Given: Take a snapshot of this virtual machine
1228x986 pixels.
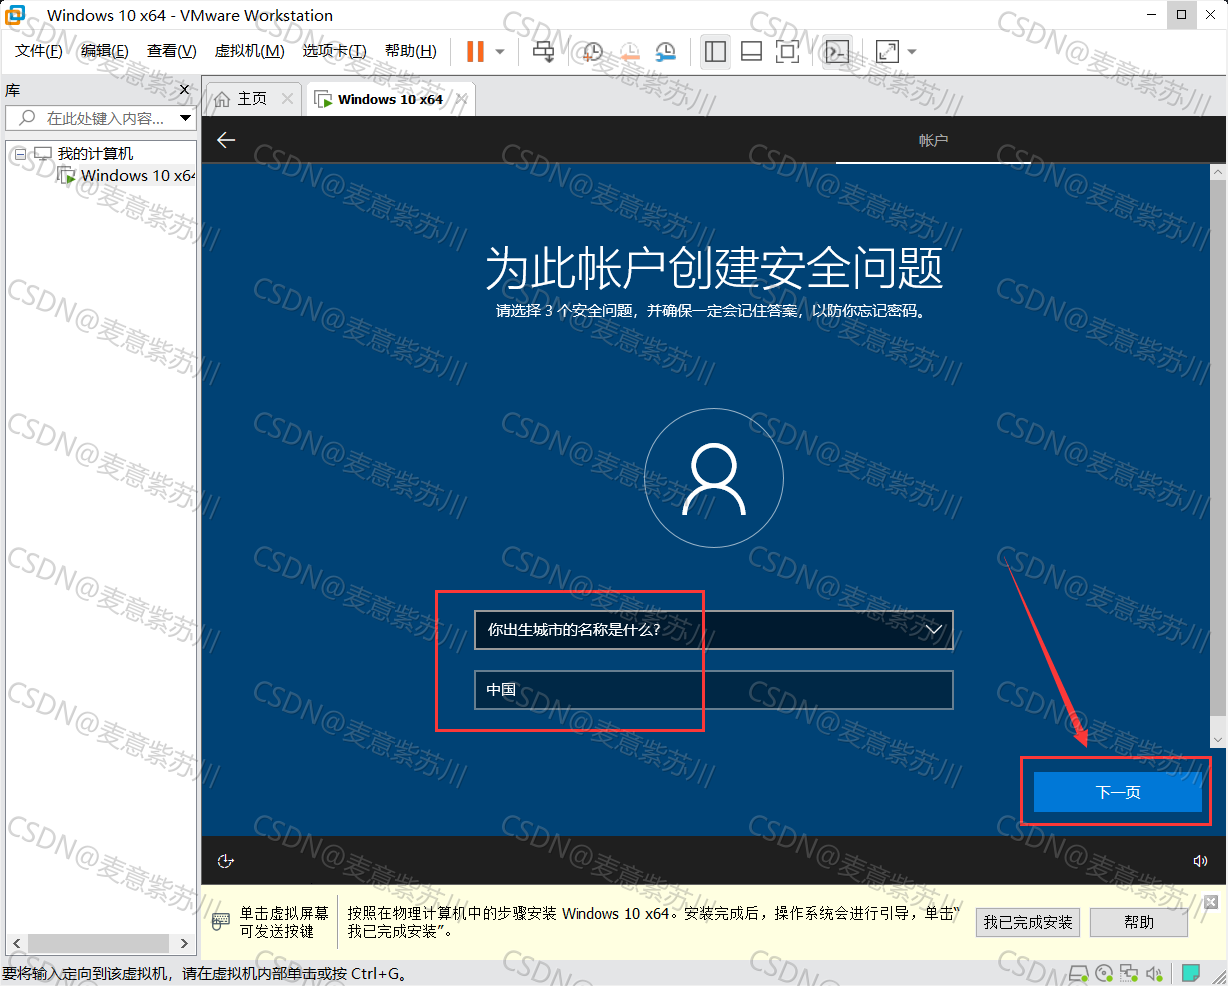Looking at the screenshot, I should (593, 51).
